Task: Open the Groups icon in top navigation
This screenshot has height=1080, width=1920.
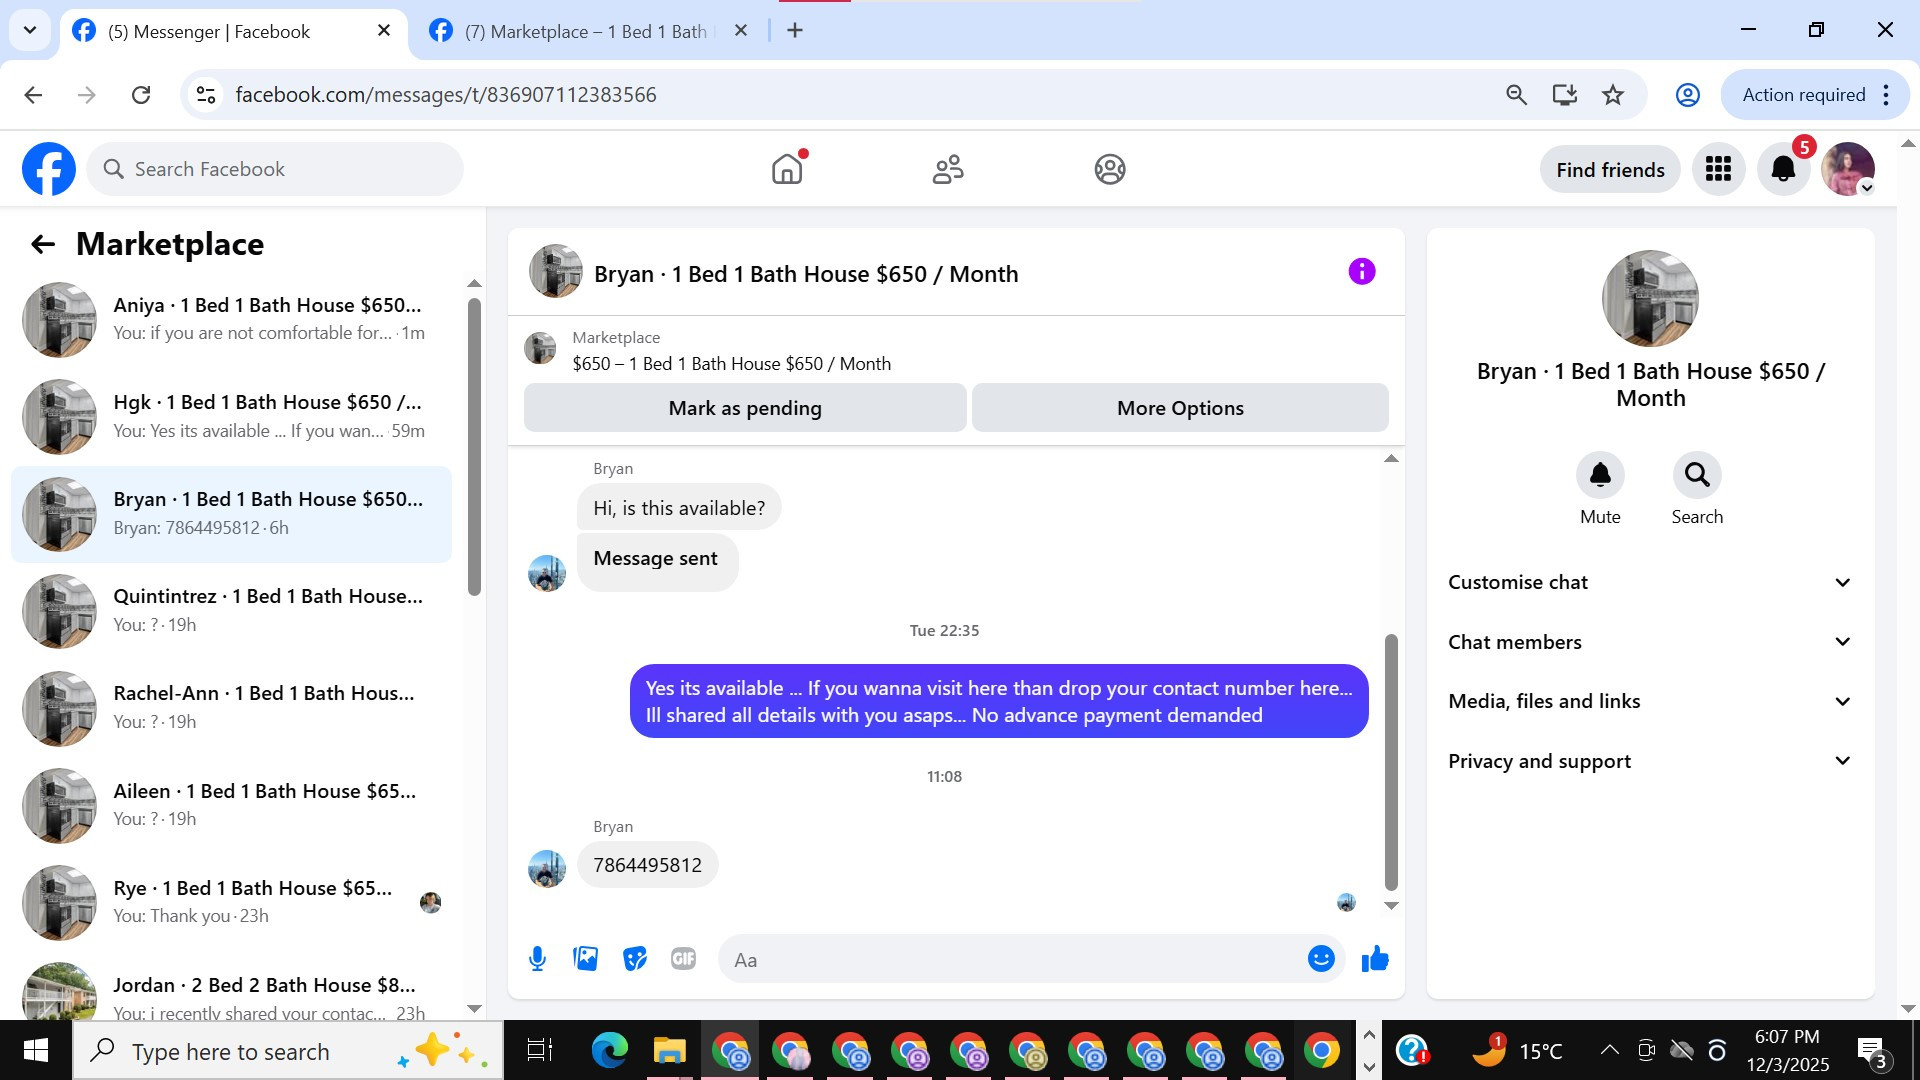Action: point(1109,169)
